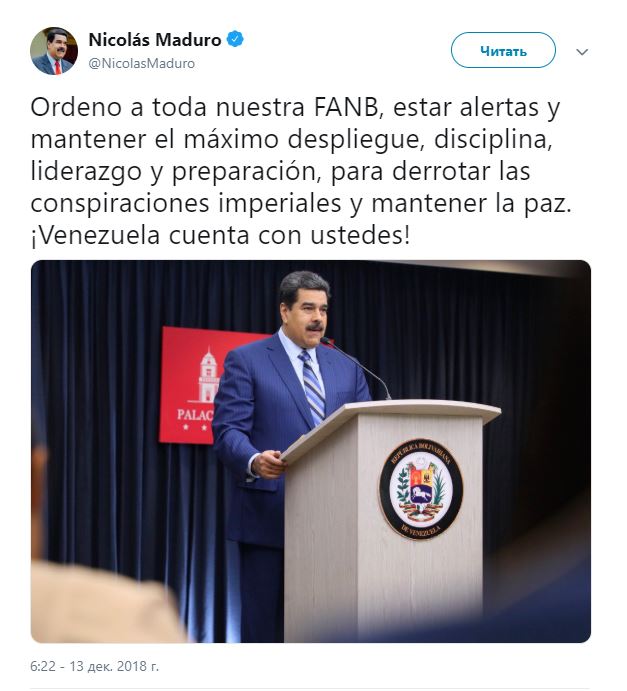The image size is (627, 691).
Task: Open Nicolás Maduro's round profile avatar
Action: click(x=54, y=51)
